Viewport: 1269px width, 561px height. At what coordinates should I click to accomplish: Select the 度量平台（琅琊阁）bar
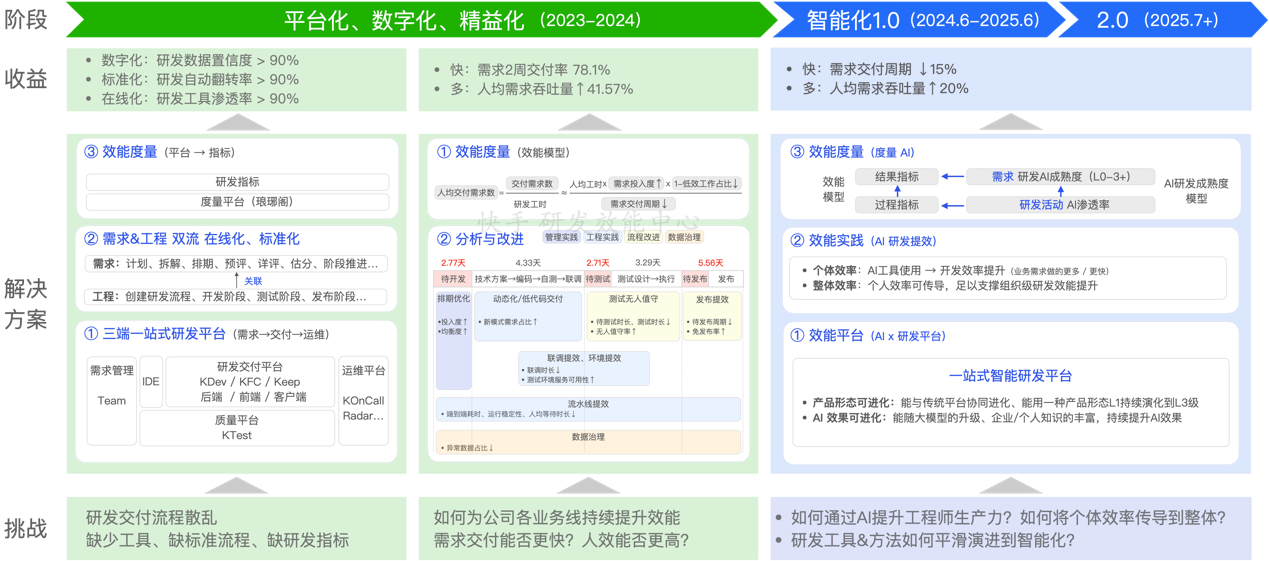(x=237, y=202)
